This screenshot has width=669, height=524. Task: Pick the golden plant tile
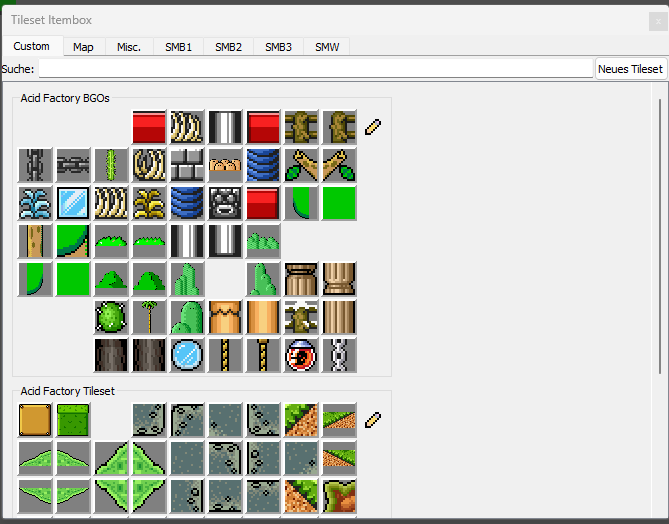(x=149, y=203)
